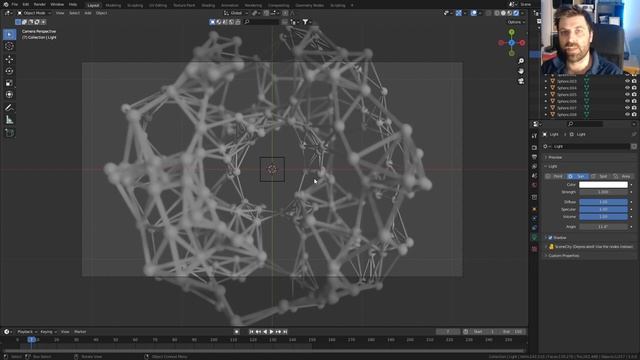This screenshot has width=640, height=360.
Task: Select the Scale tool
Action: pos(9,83)
